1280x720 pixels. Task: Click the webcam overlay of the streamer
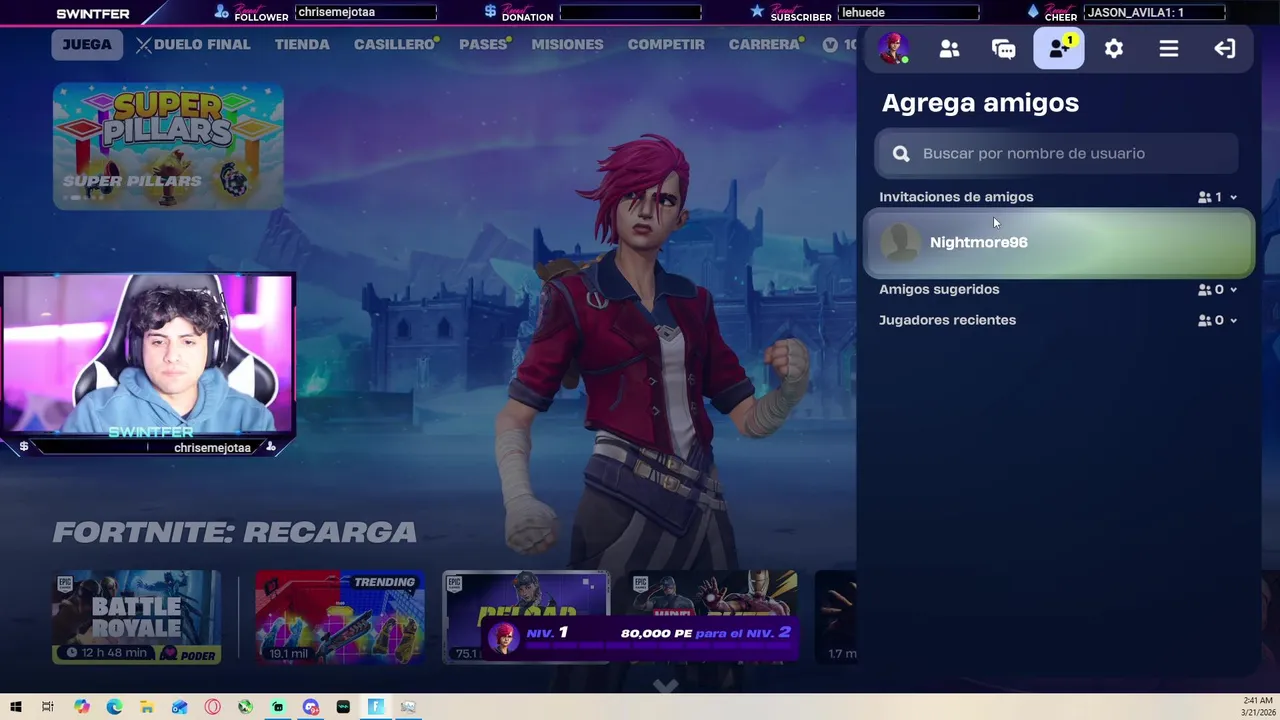pyautogui.click(x=148, y=355)
